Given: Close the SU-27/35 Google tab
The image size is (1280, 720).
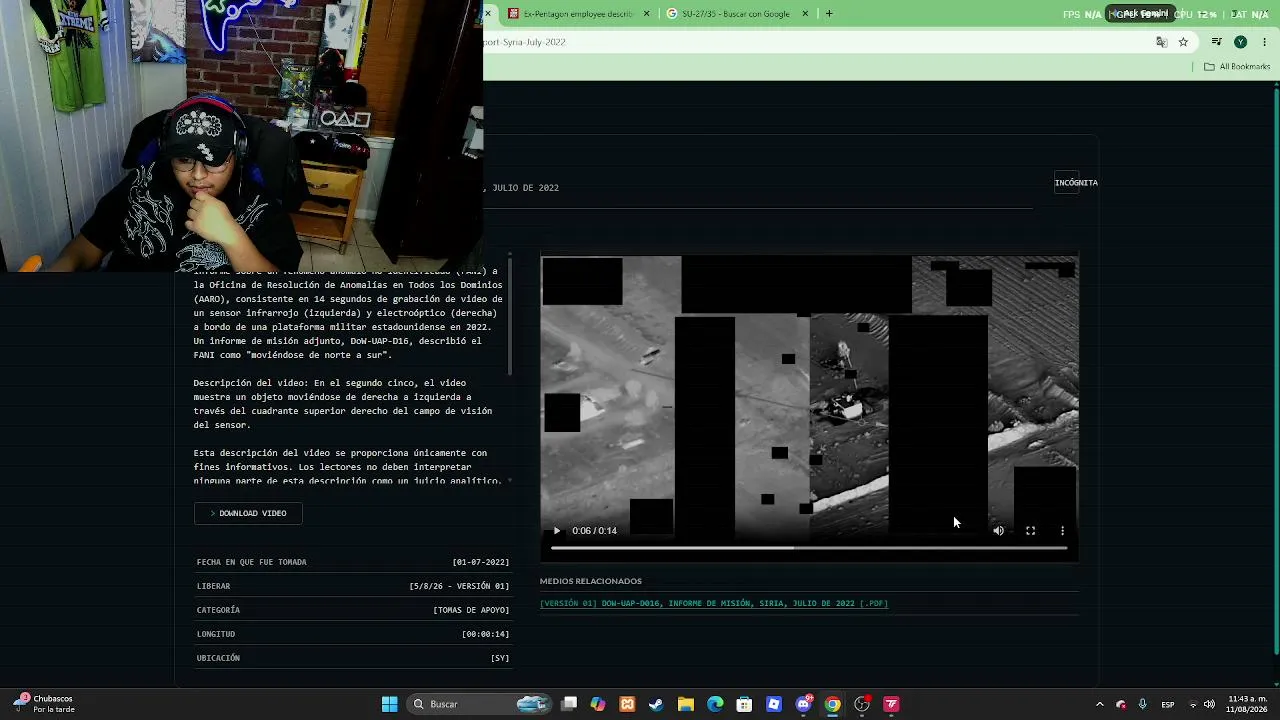Looking at the screenshot, I should pyautogui.click(x=805, y=14).
